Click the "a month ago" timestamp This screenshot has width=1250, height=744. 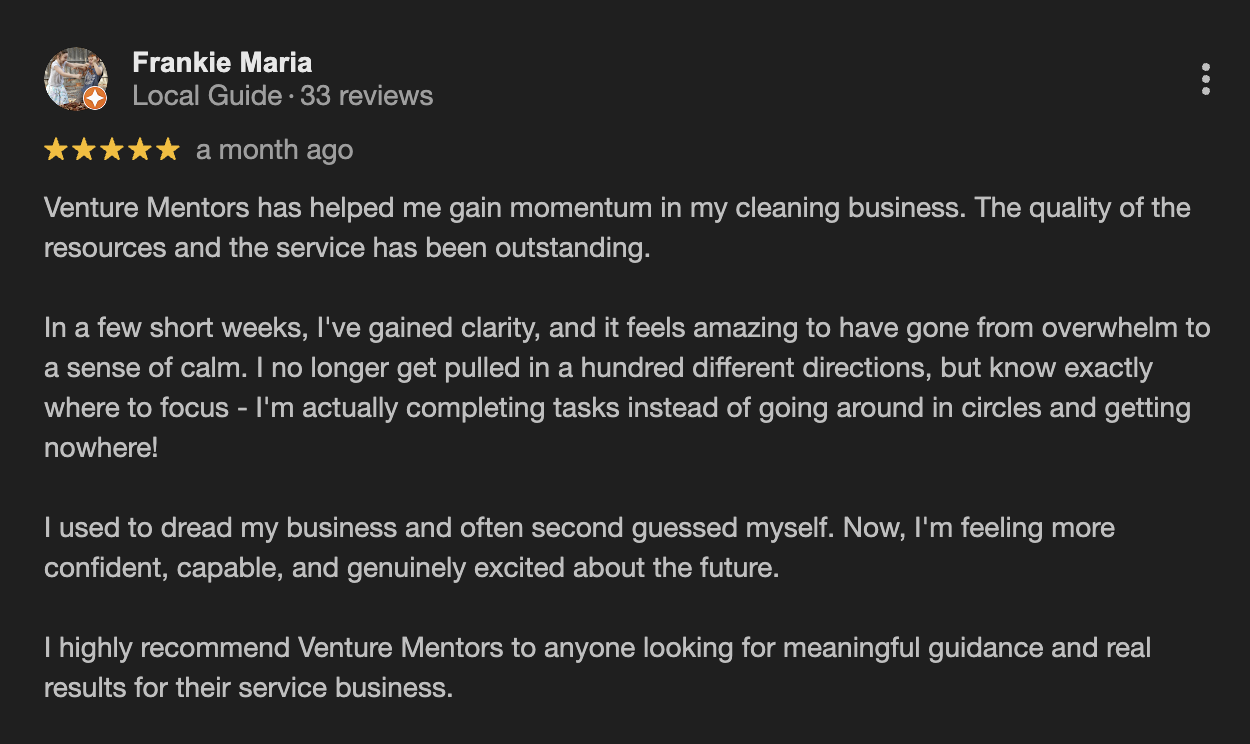point(274,150)
